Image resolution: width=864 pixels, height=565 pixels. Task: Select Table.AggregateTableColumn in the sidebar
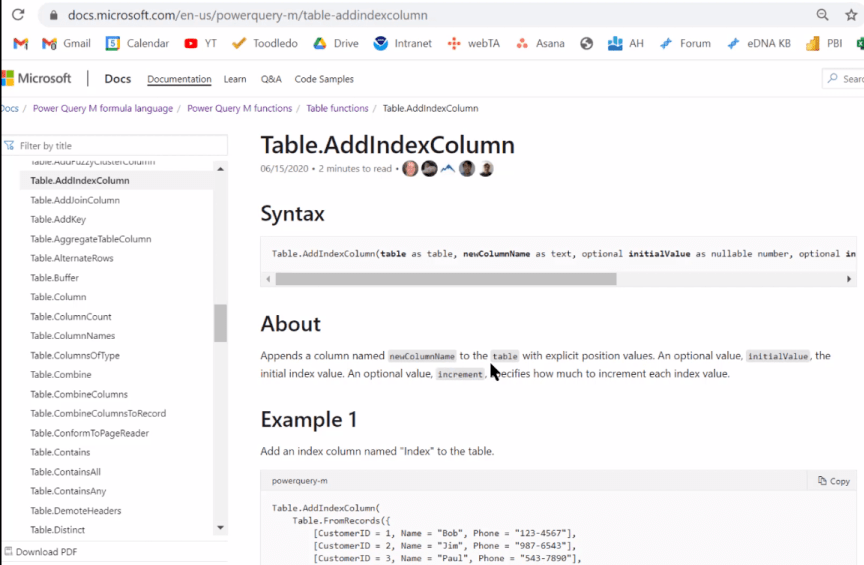tap(90, 239)
